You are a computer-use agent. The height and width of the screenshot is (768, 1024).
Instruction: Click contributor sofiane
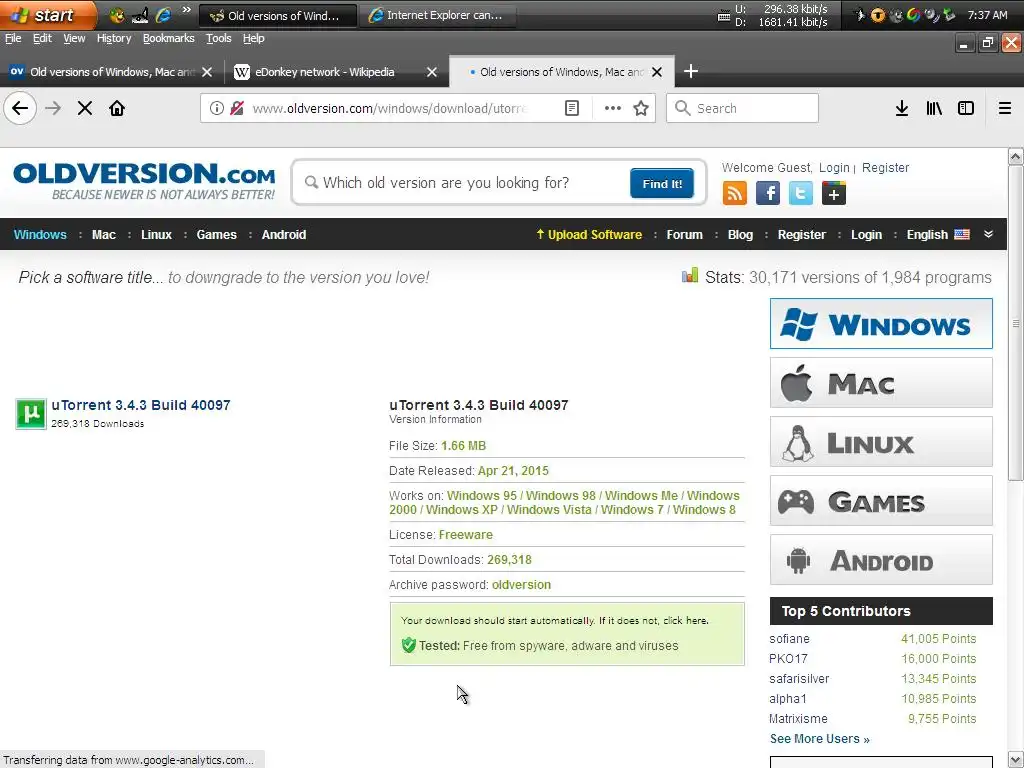789,639
